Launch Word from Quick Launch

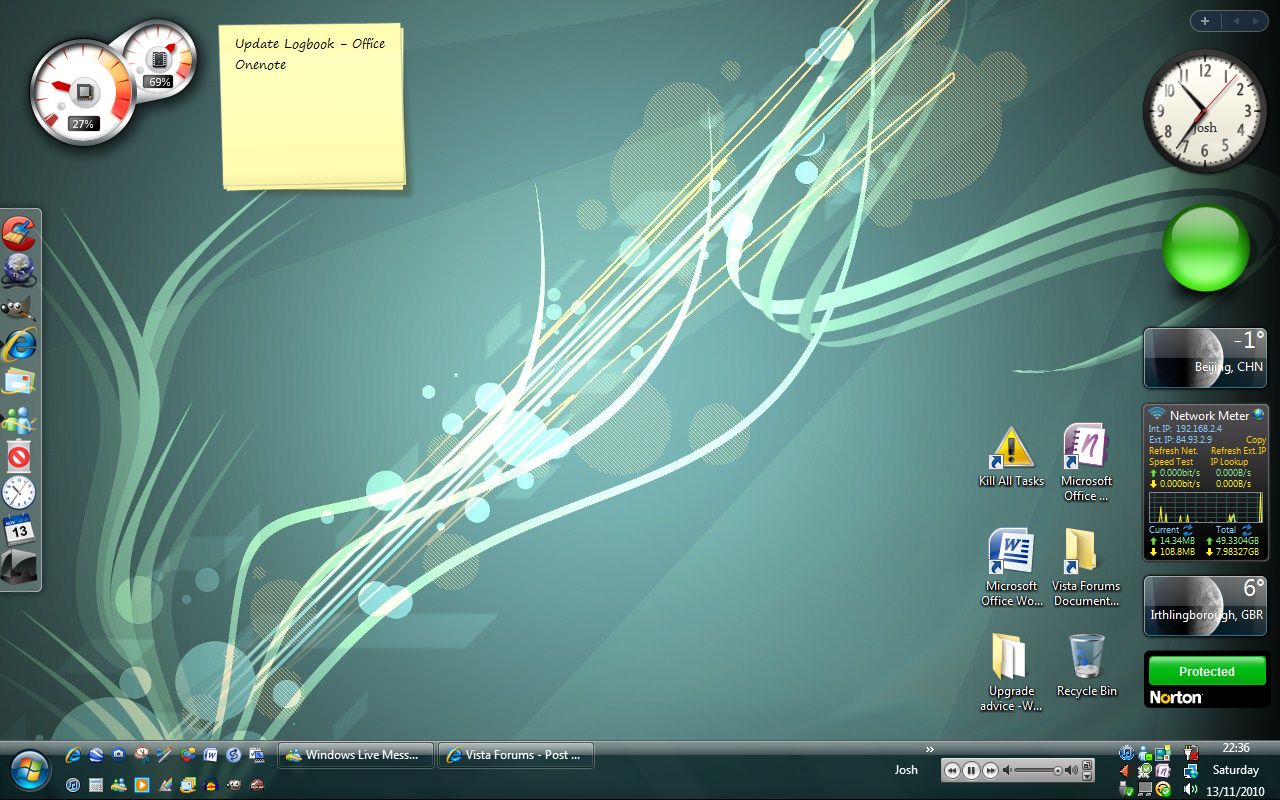[210, 755]
